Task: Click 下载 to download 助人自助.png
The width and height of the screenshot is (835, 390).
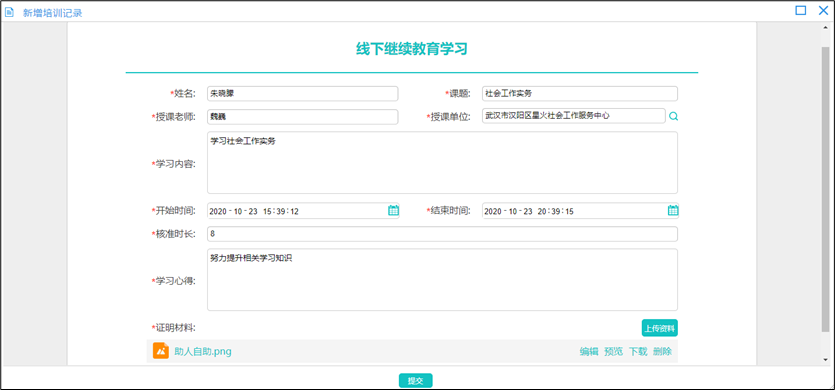Action: 638,352
